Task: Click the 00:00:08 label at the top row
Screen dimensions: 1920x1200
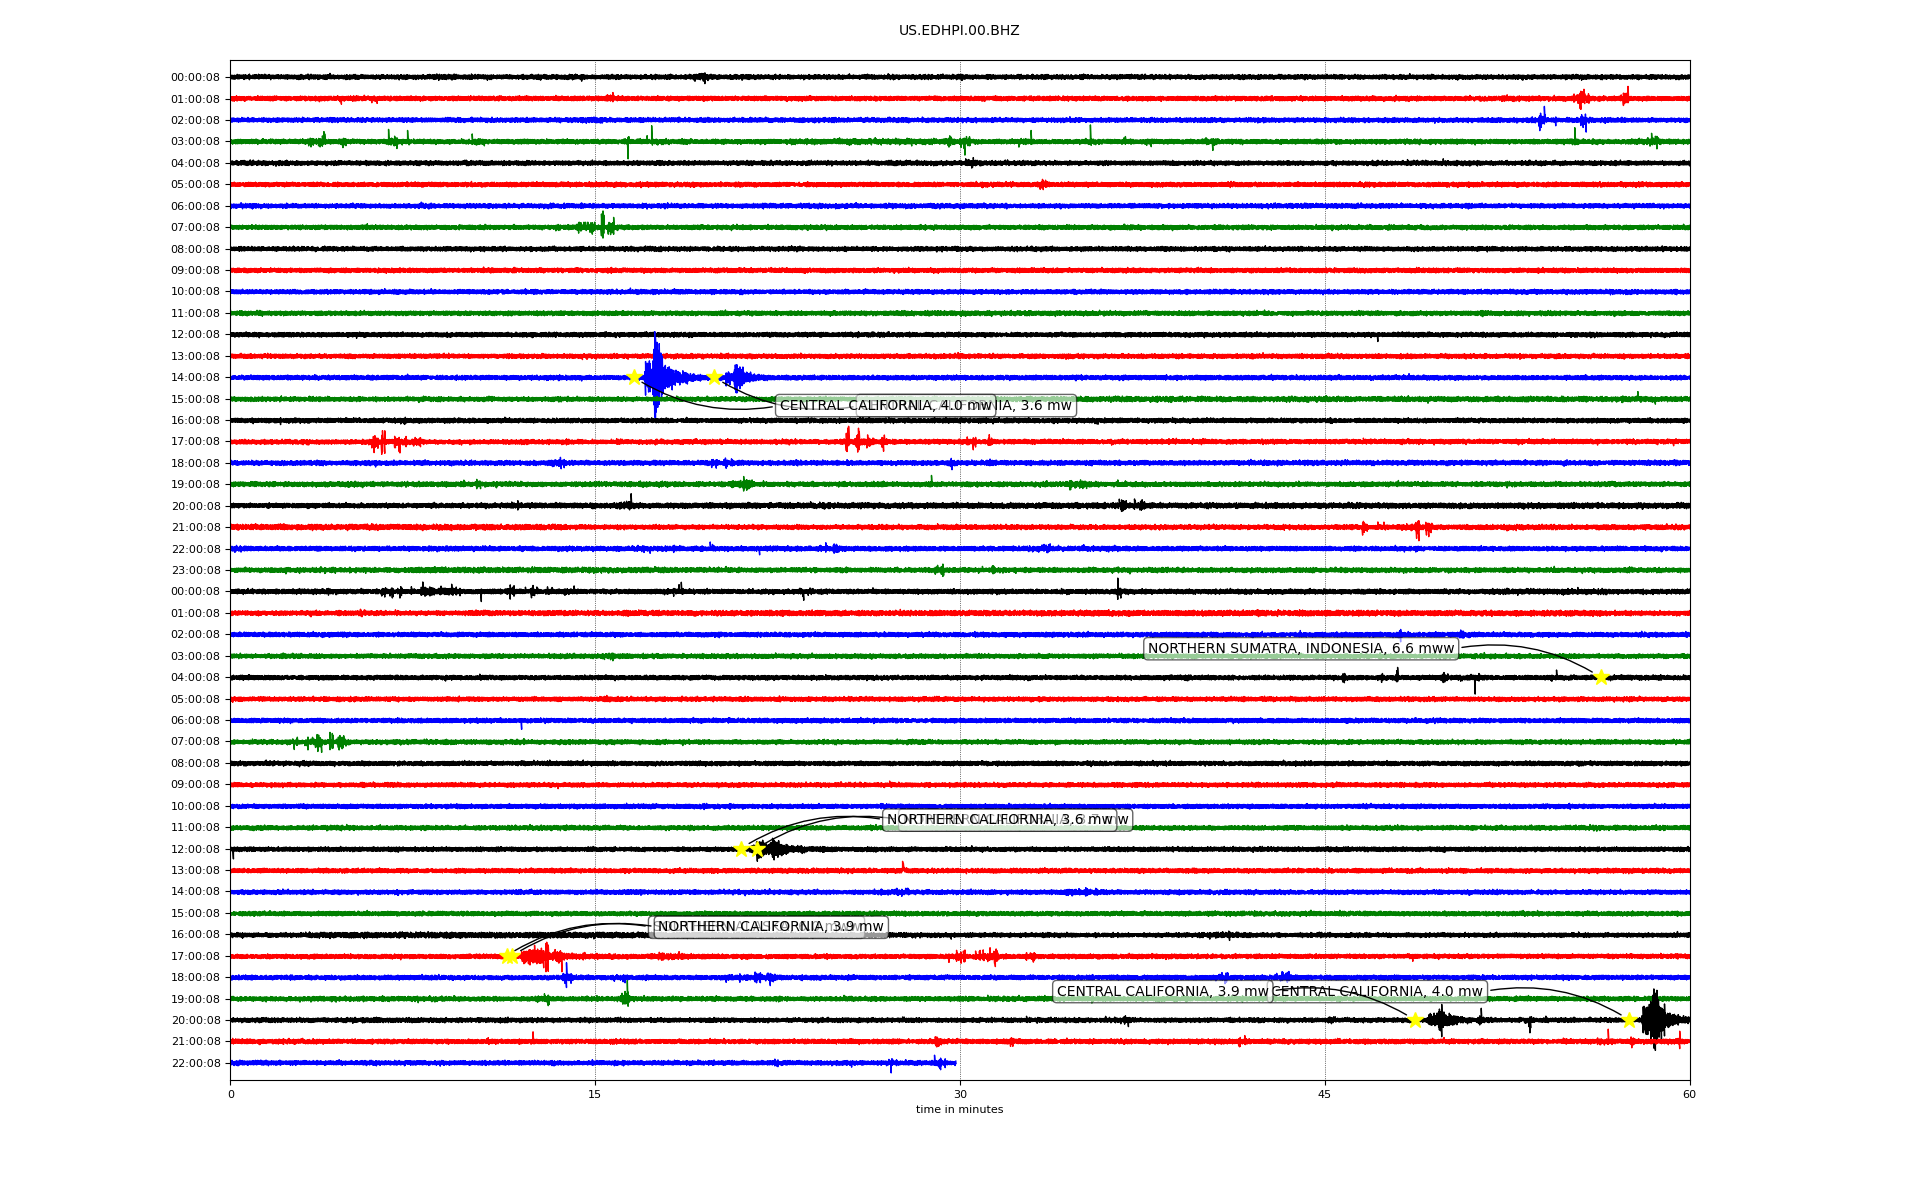Action: coord(195,77)
